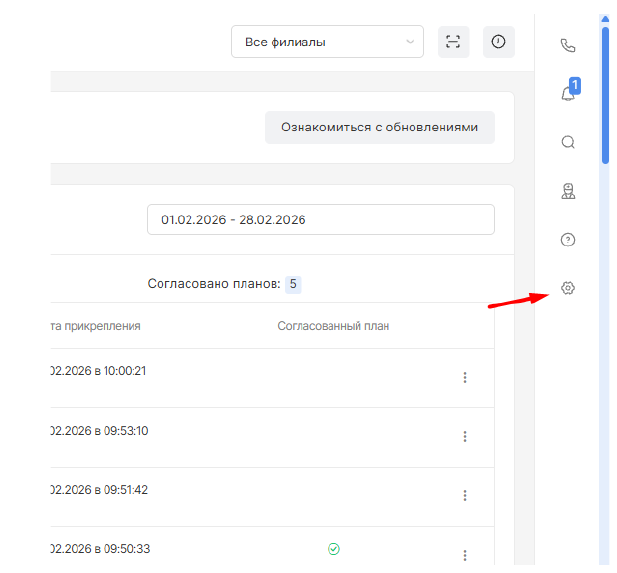Click the "Ознакомиться с обновлениями" button
The image size is (617, 573).
click(x=379, y=128)
